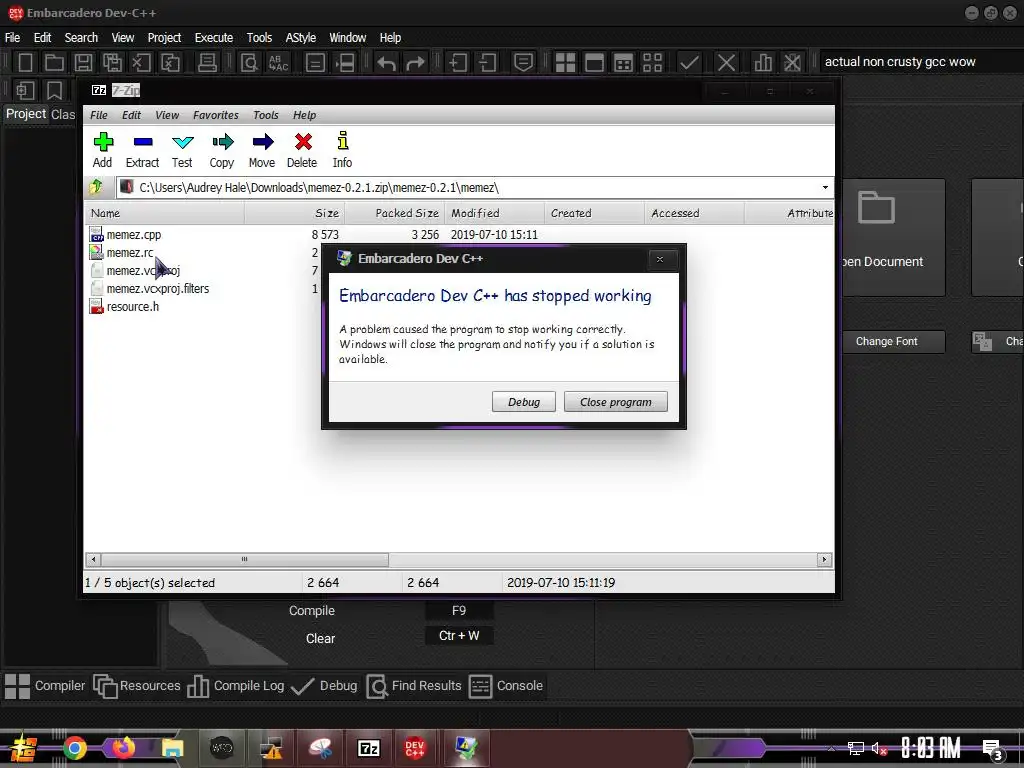Open Dev-C++ File menu
The height and width of the screenshot is (768, 1024).
12,38
